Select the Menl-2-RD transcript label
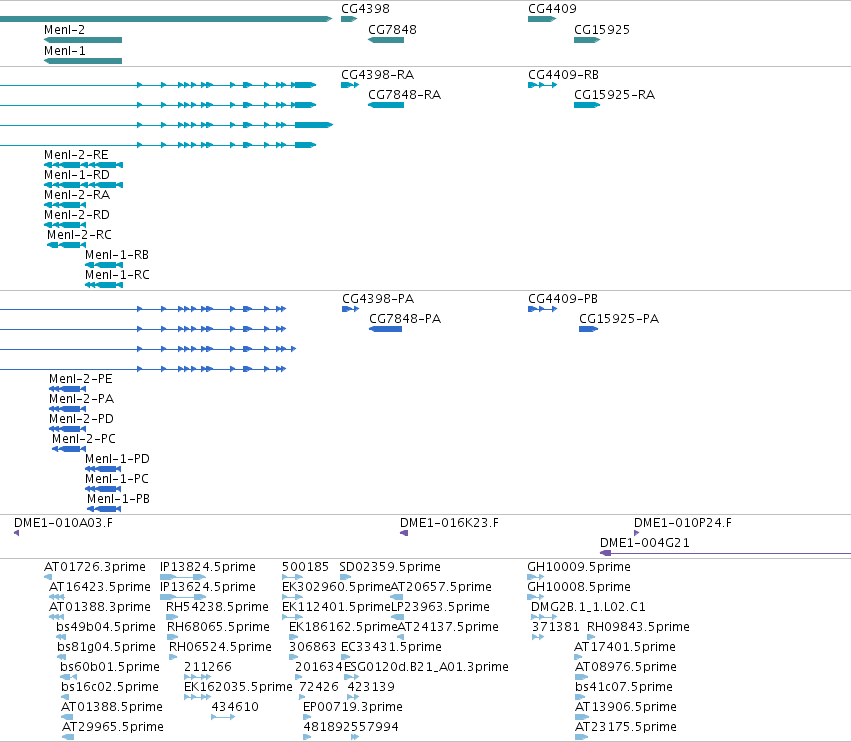 [x=77, y=215]
